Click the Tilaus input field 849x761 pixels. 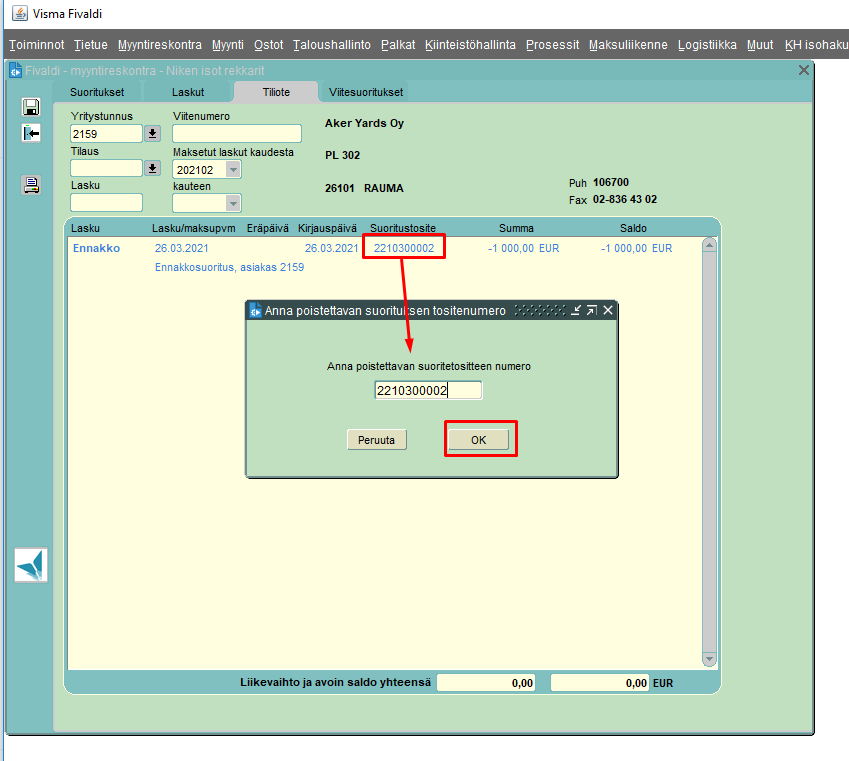[106, 168]
